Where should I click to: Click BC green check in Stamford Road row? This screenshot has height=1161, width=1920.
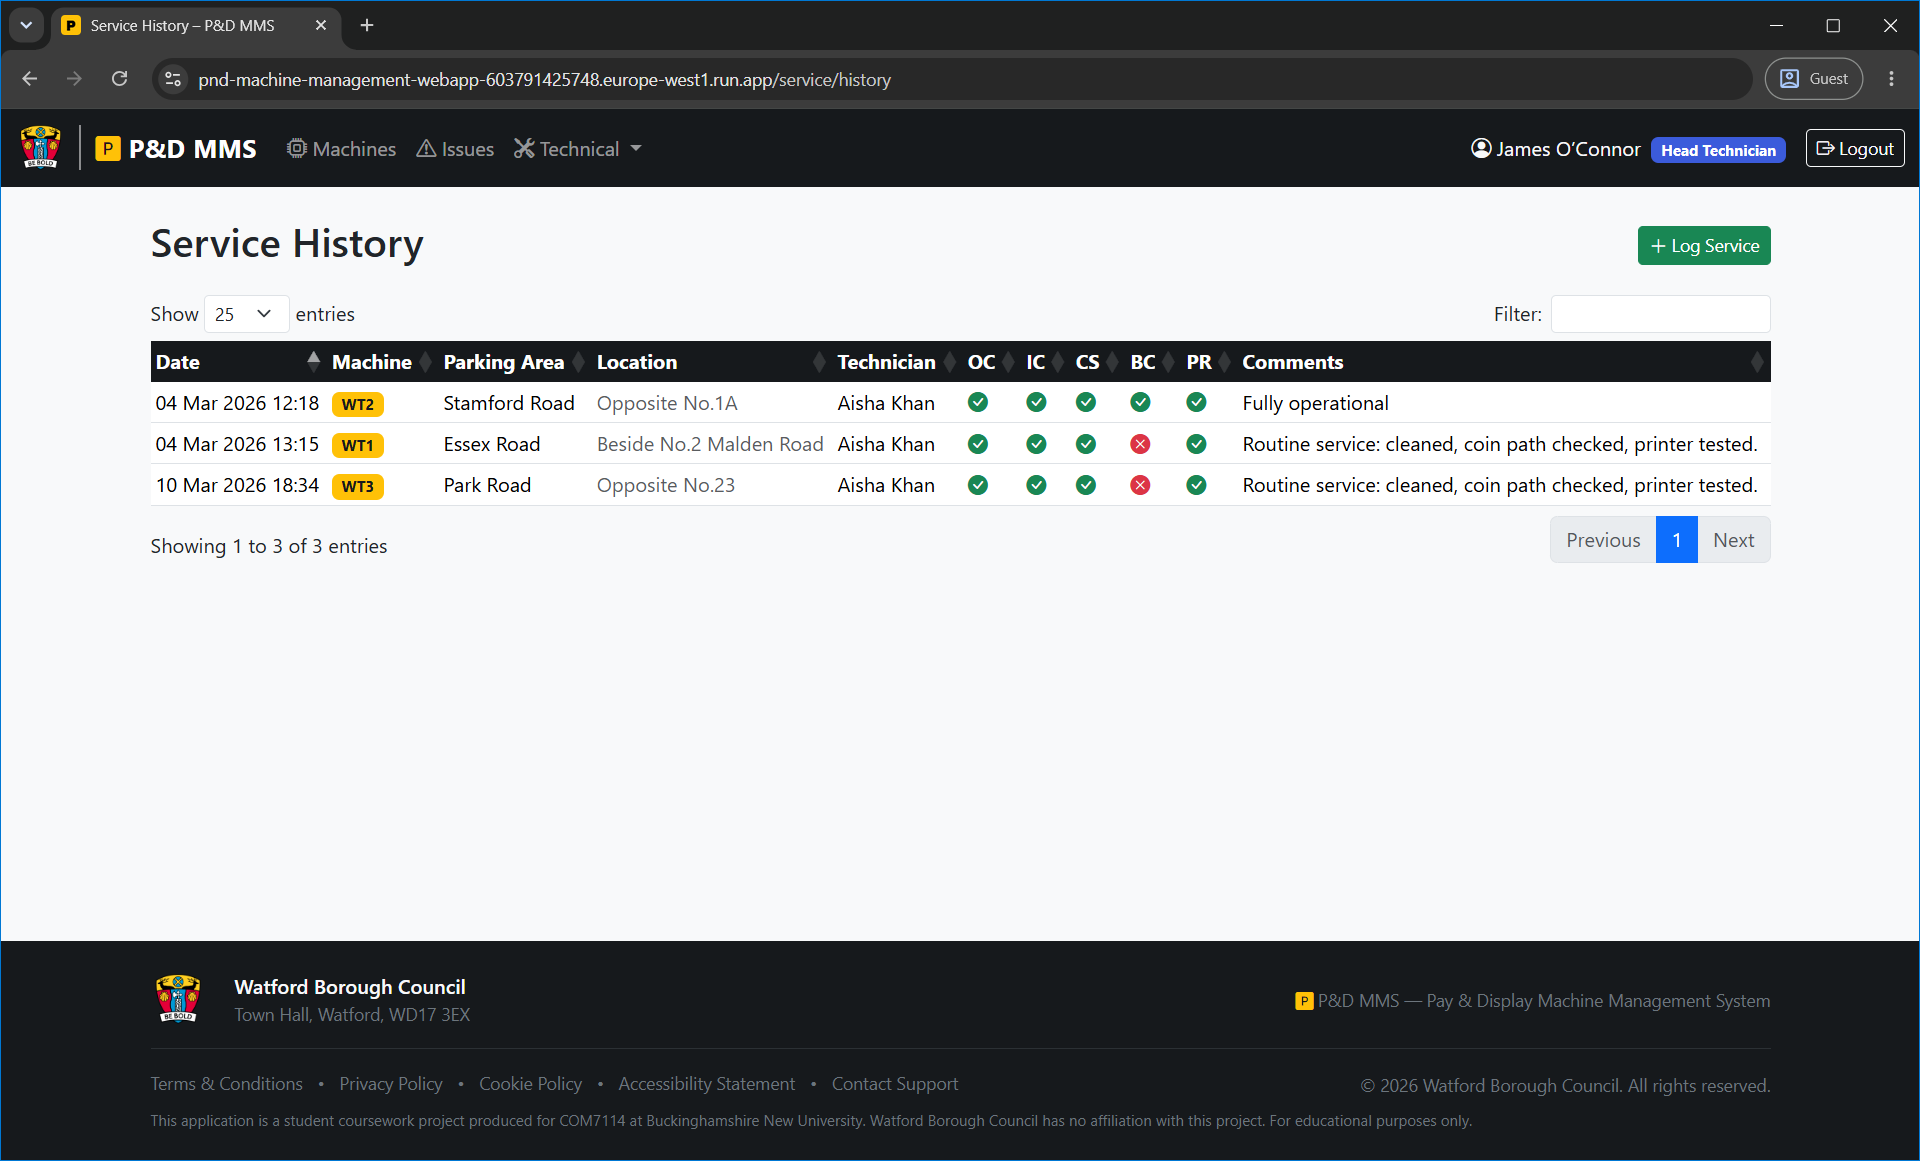click(1140, 402)
